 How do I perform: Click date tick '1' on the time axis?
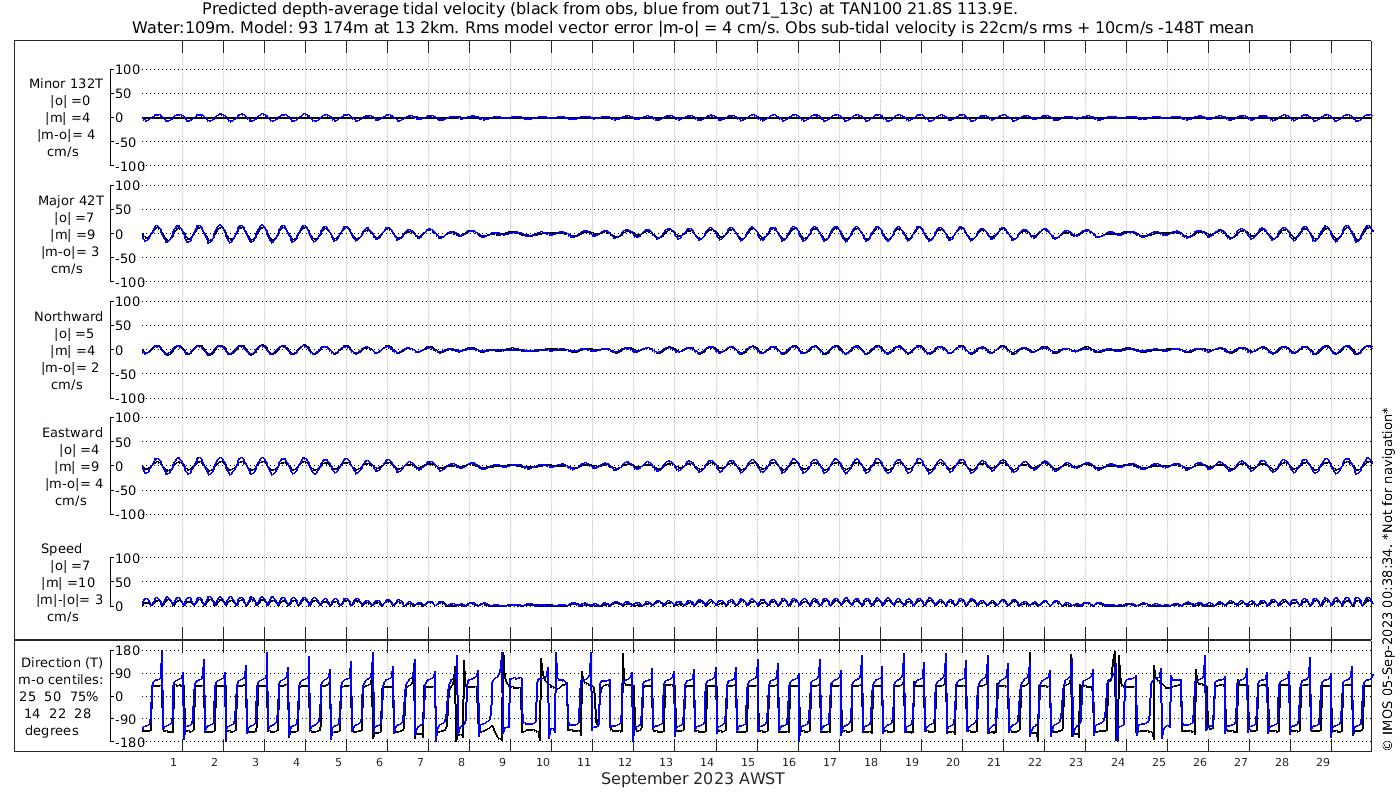[x=173, y=762]
